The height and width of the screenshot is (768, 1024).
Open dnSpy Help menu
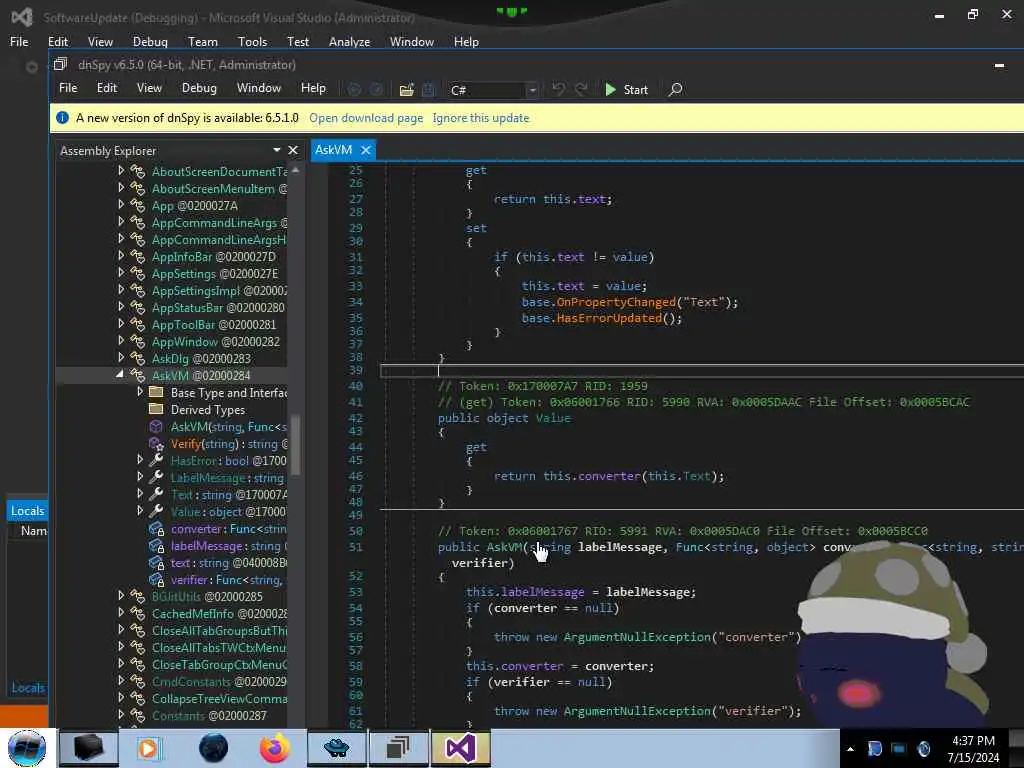pyautogui.click(x=313, y=88)
